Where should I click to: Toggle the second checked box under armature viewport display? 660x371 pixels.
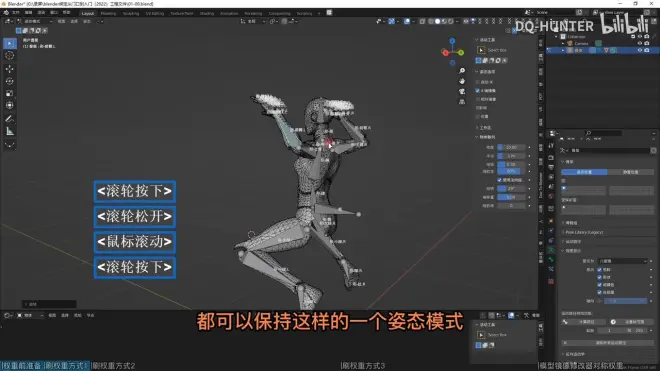pos(599,277)
